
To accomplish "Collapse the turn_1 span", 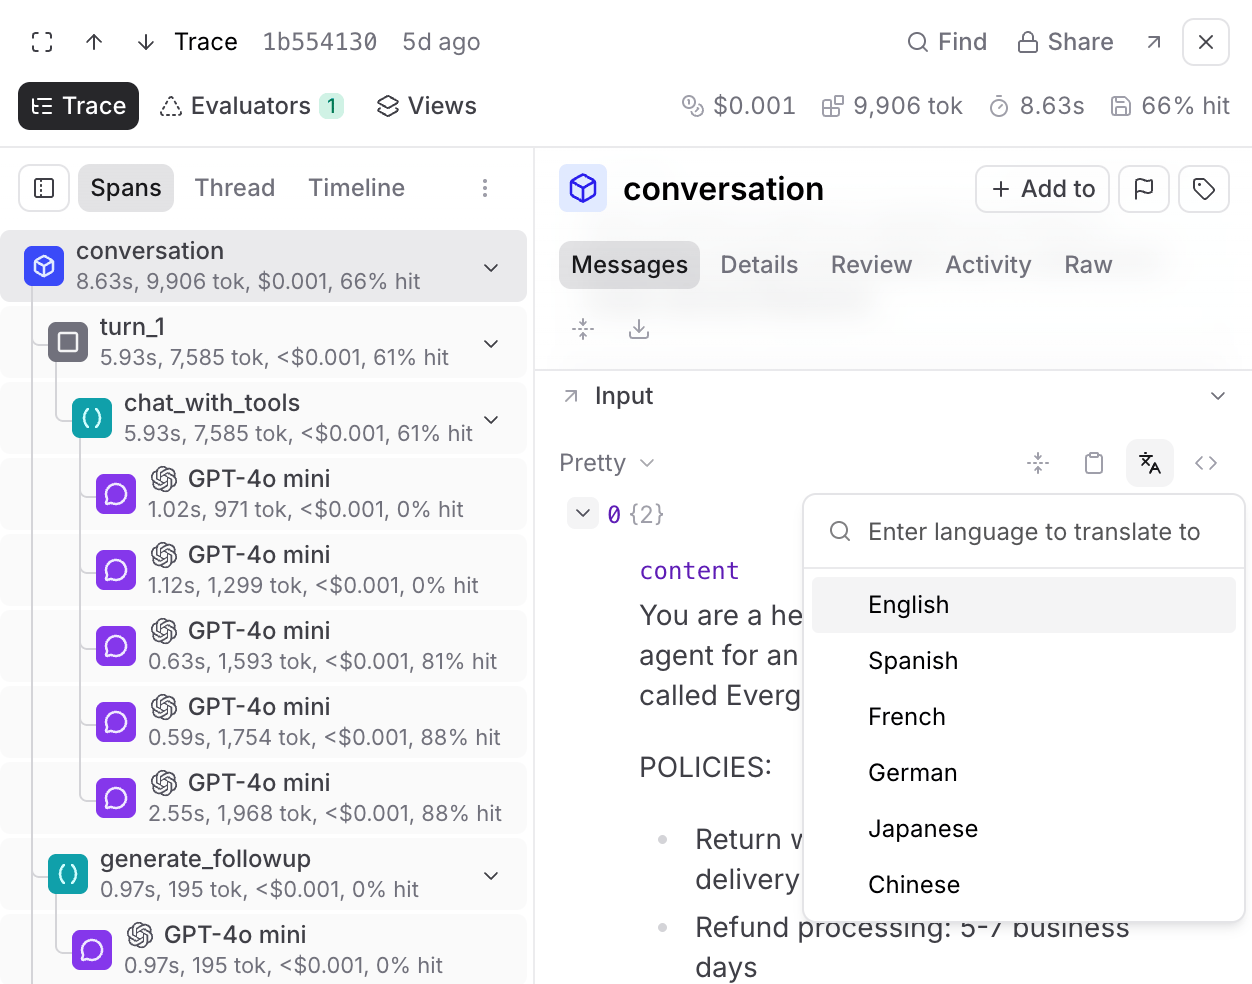I will click(x=491, y=343).
